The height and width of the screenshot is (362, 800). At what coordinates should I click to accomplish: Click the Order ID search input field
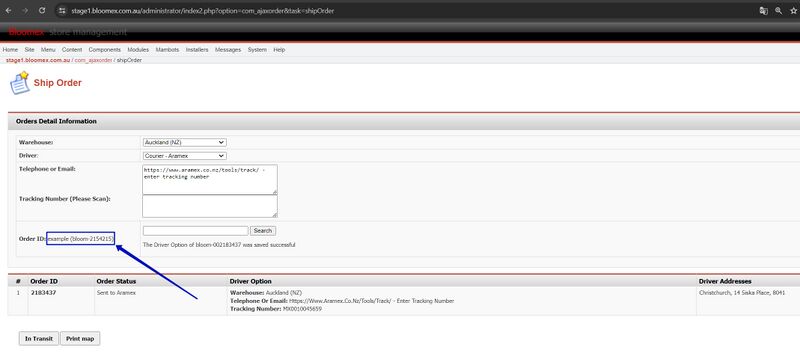point(195,231)
